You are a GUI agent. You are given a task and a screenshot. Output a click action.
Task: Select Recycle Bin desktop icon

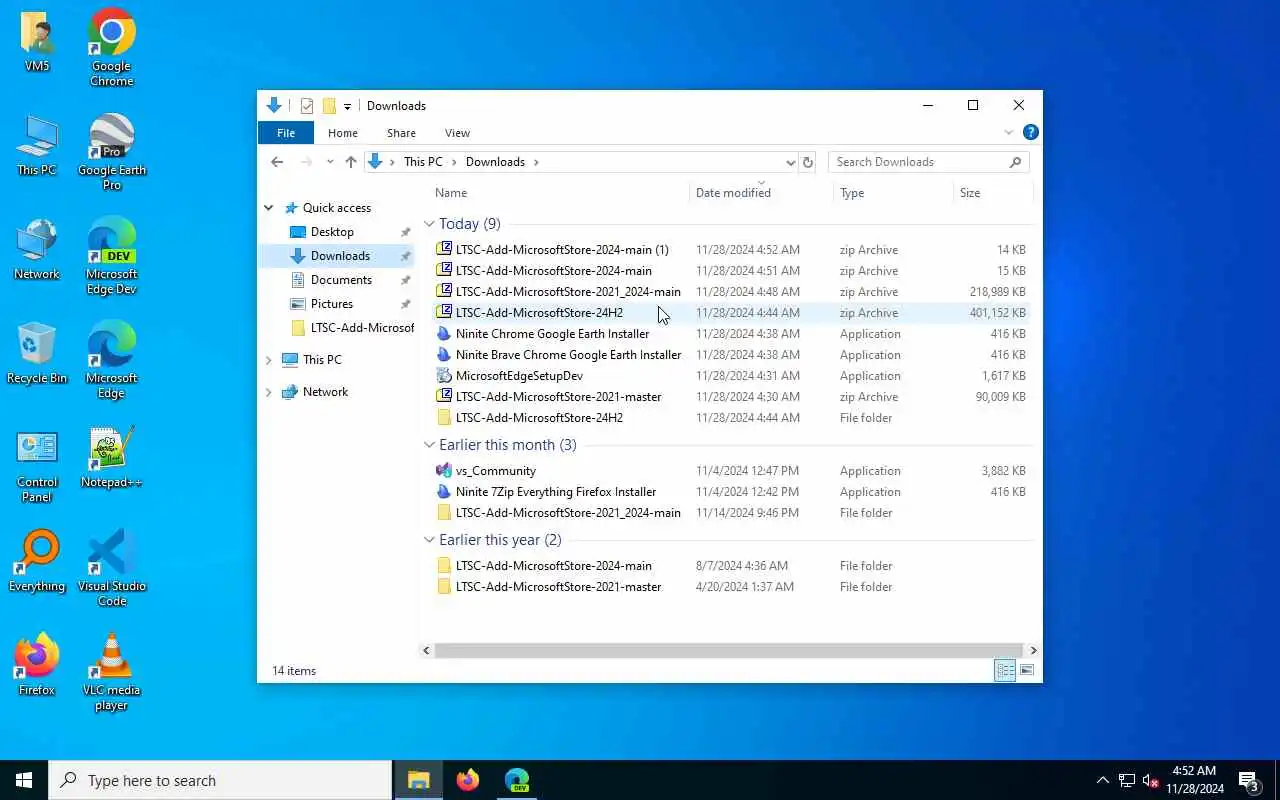tap(37, 354)
